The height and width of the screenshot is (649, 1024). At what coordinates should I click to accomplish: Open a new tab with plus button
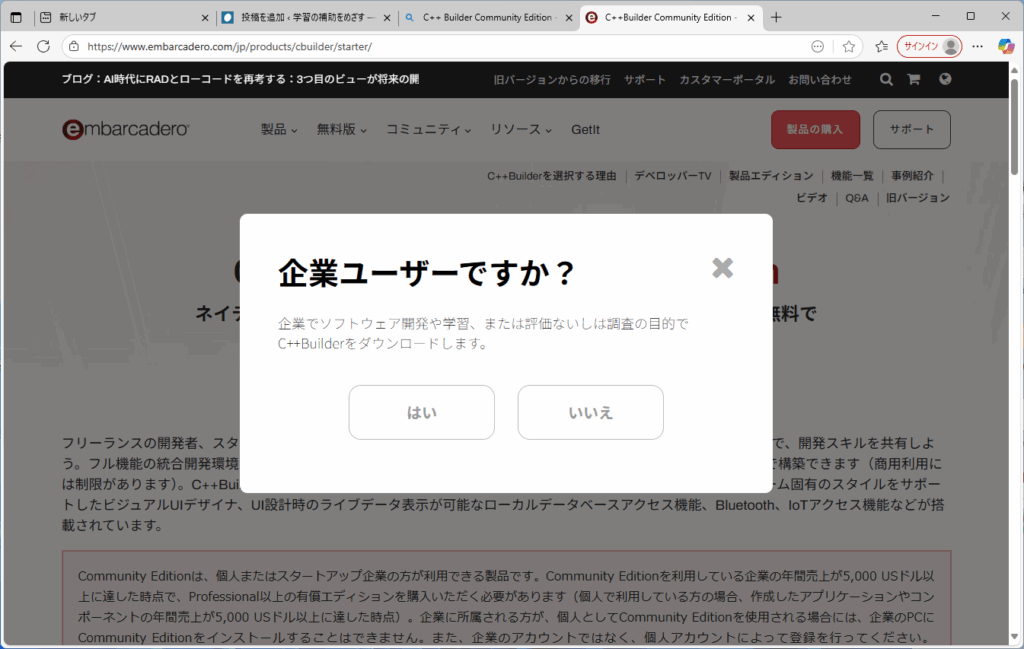click(x=776, y=18)
